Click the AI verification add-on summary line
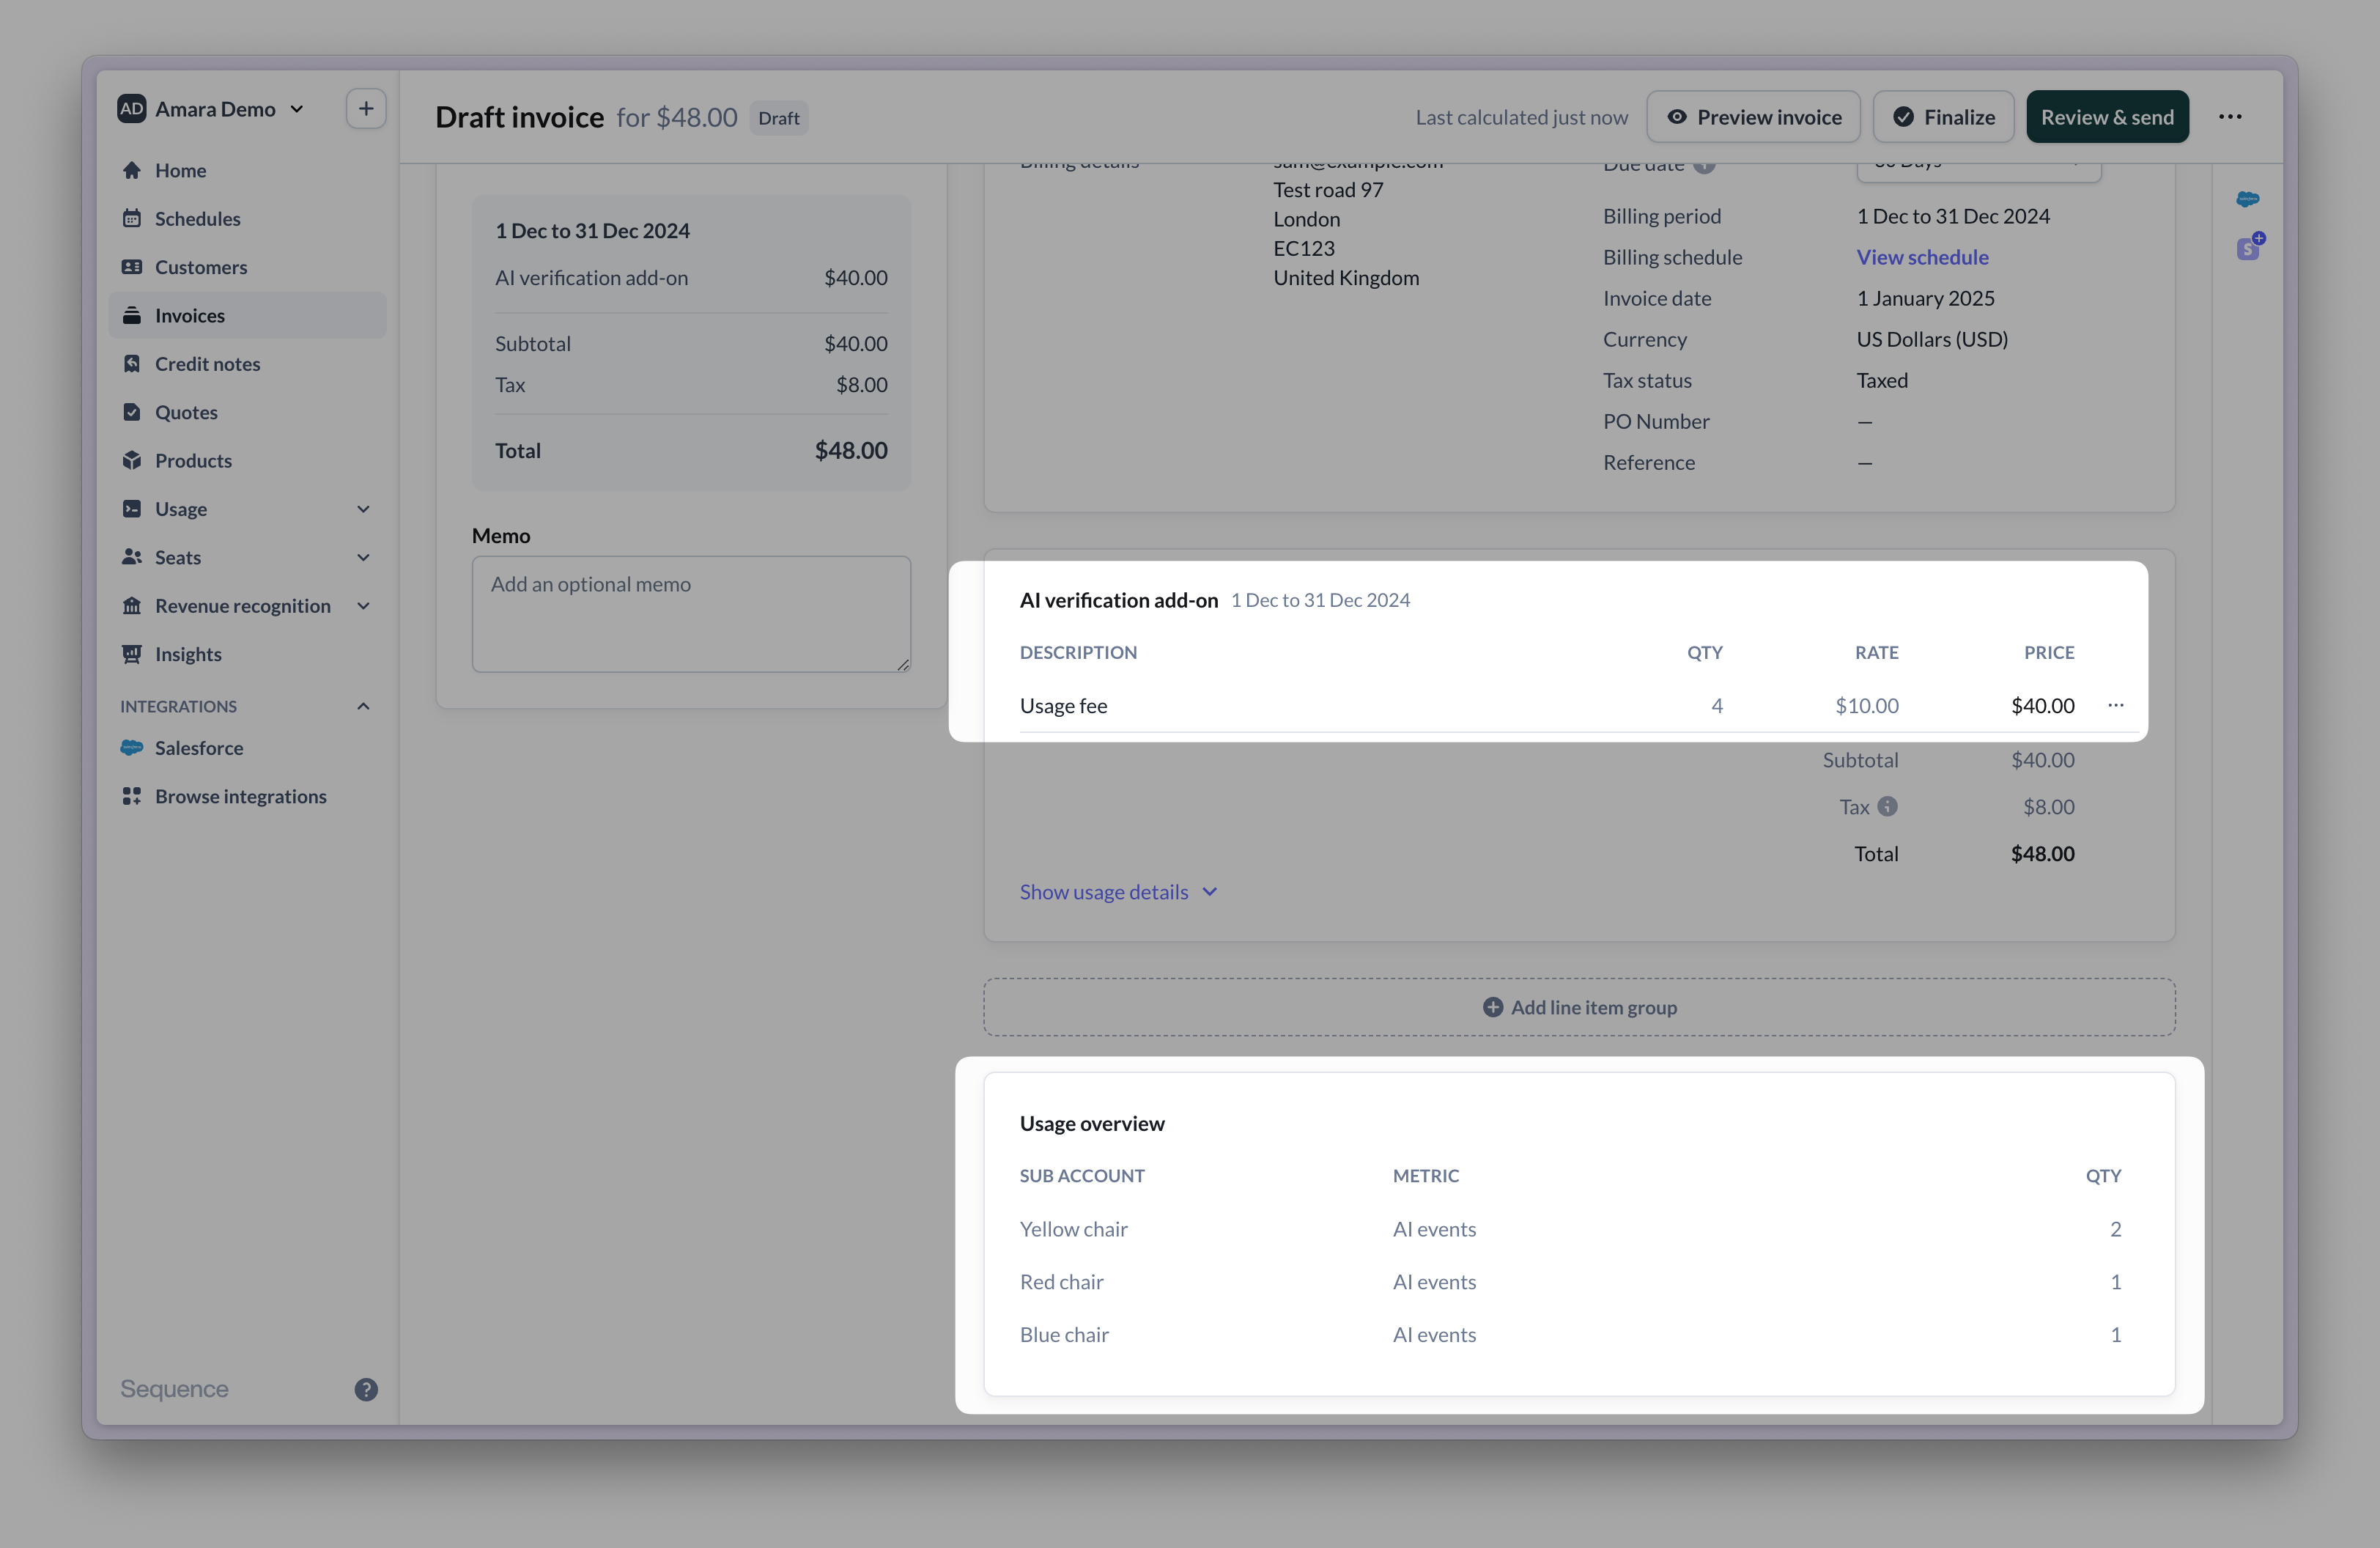Viewport: 2380px width, 1548px height. coord(691,278)
